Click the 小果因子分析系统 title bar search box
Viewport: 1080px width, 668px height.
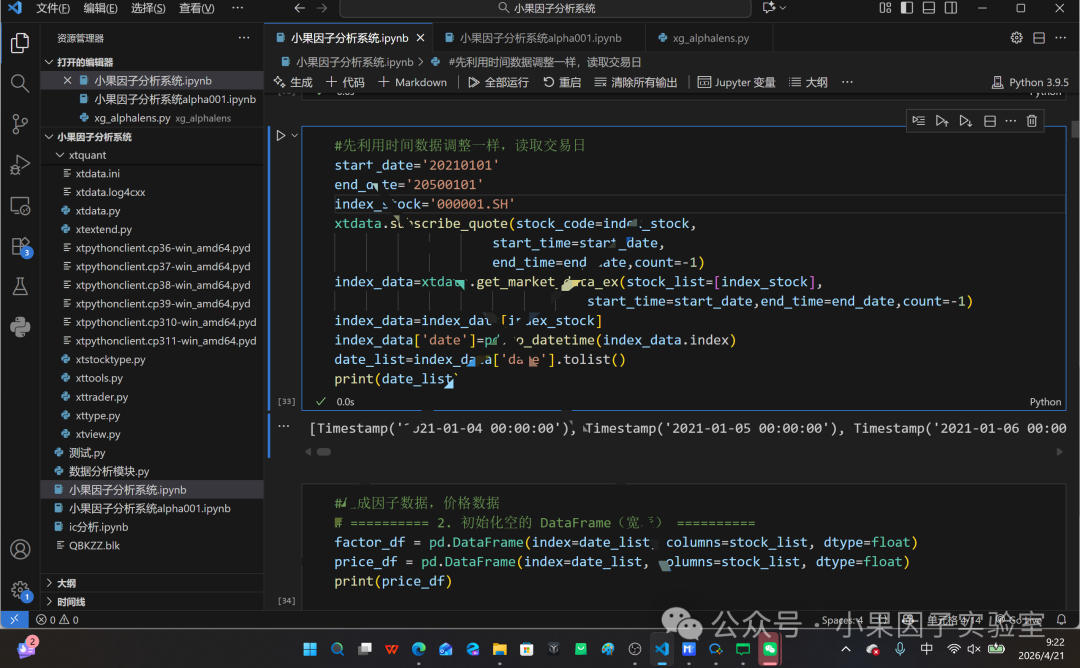(x=546, y=8)
